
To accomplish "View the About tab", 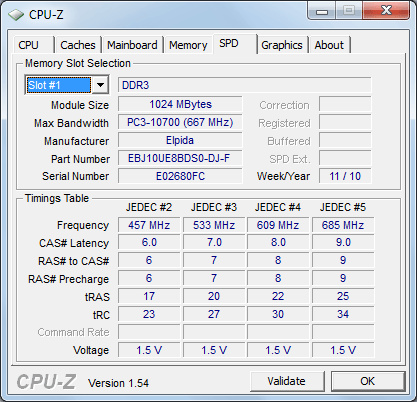I will [329, 45].
